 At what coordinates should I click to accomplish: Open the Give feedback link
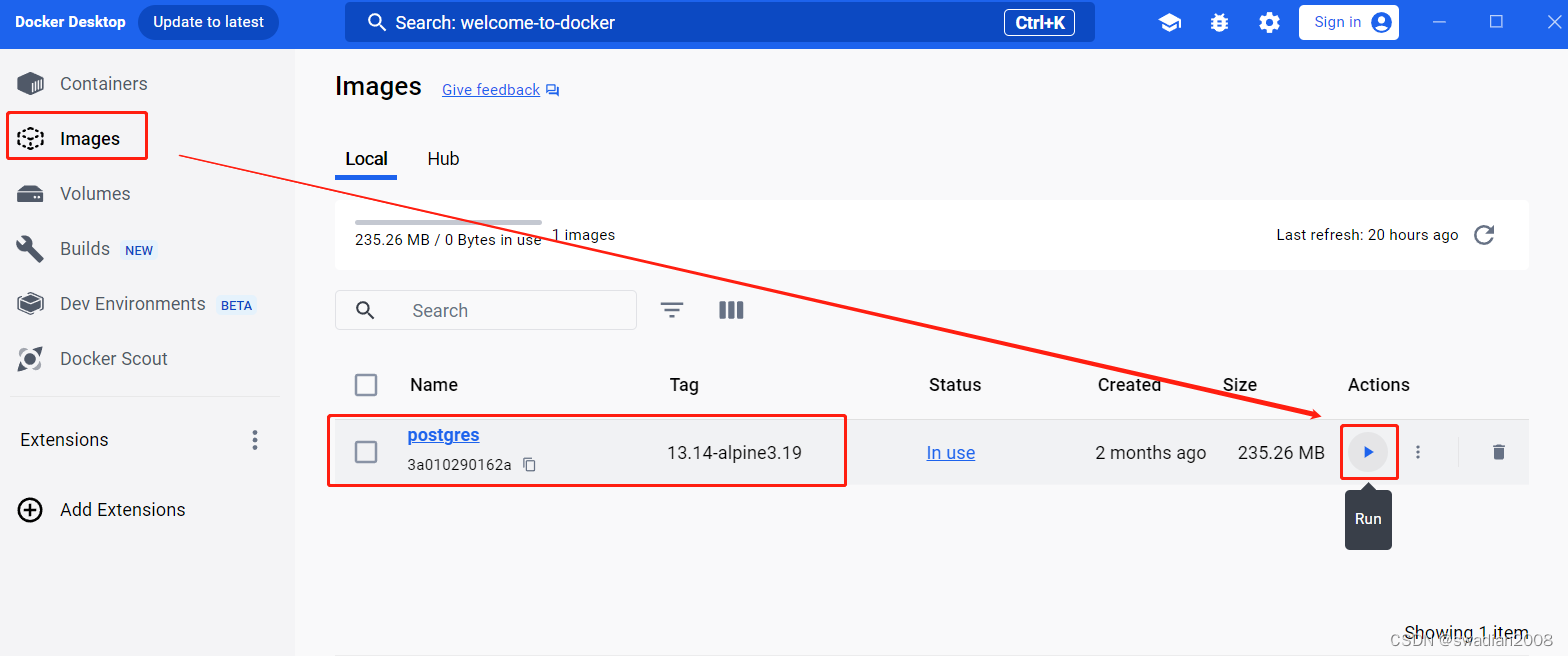point(491,90)
